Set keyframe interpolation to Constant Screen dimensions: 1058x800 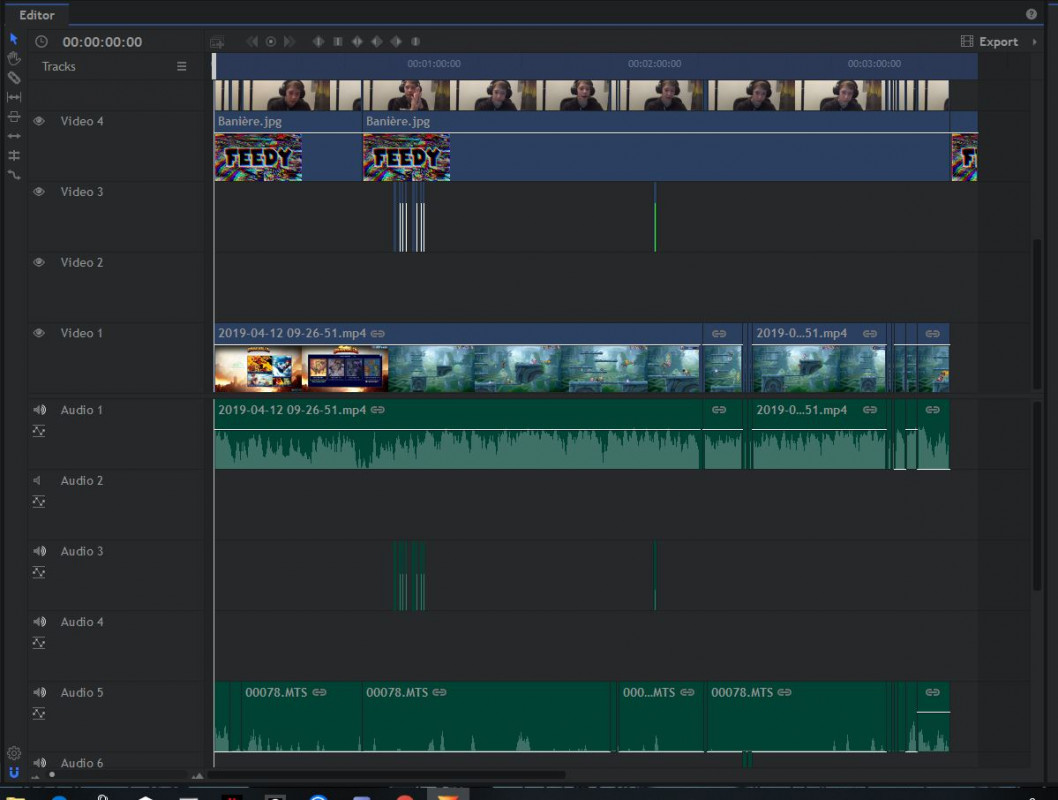coord(338,42)
